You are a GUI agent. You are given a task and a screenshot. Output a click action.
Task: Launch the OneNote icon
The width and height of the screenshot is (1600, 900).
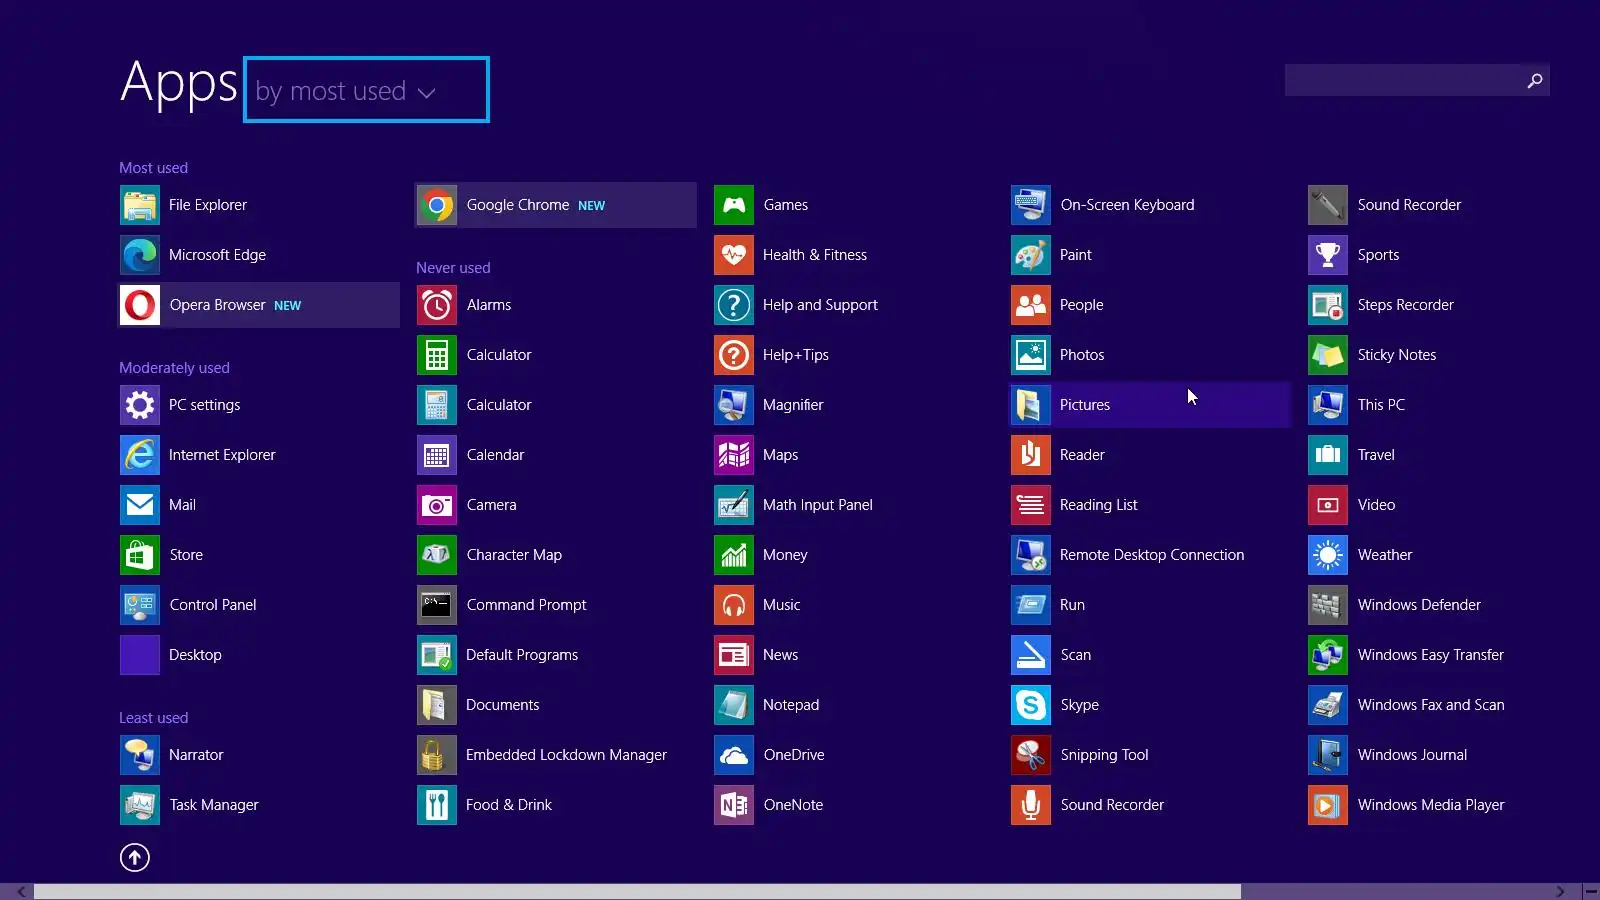[x=734, y=805]
